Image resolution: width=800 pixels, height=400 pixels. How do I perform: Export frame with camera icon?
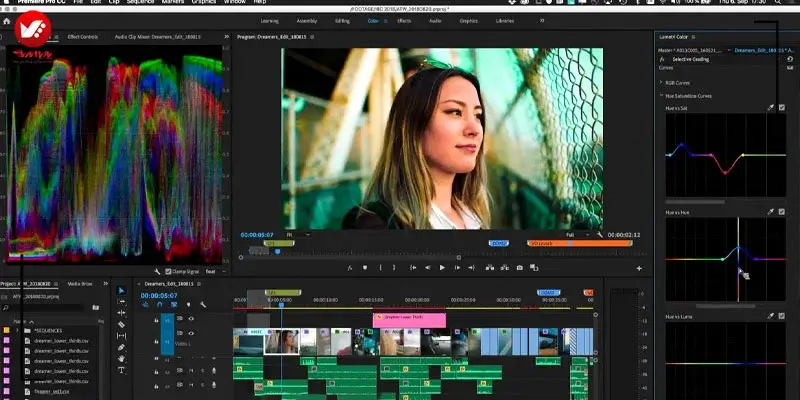pos(519,267)
